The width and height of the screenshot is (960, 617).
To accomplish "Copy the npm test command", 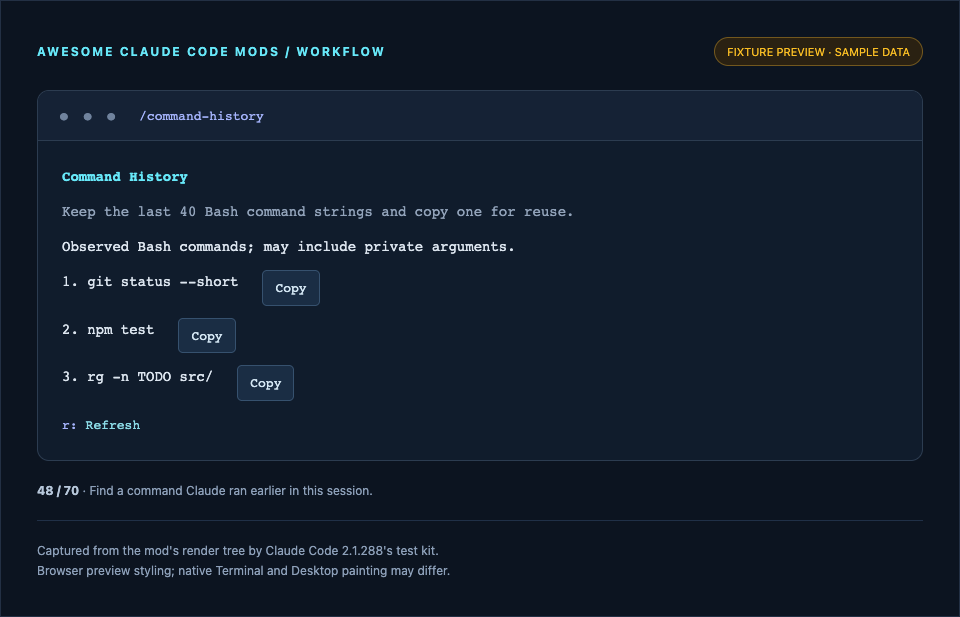I will (207, 335).
